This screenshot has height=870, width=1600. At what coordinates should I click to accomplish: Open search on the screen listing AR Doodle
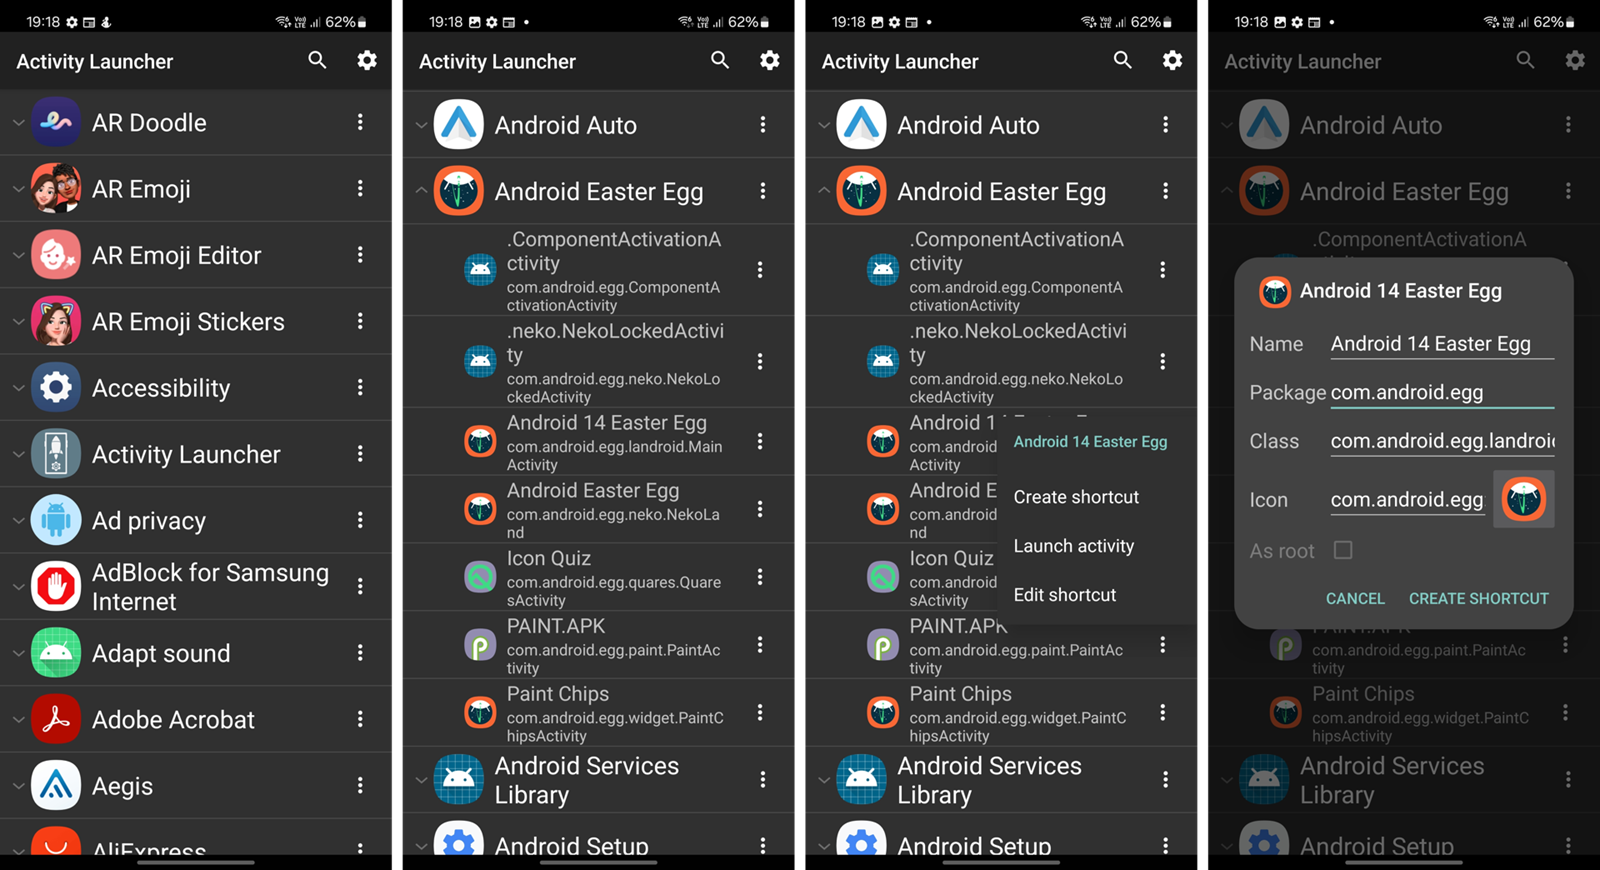point(317,60)
